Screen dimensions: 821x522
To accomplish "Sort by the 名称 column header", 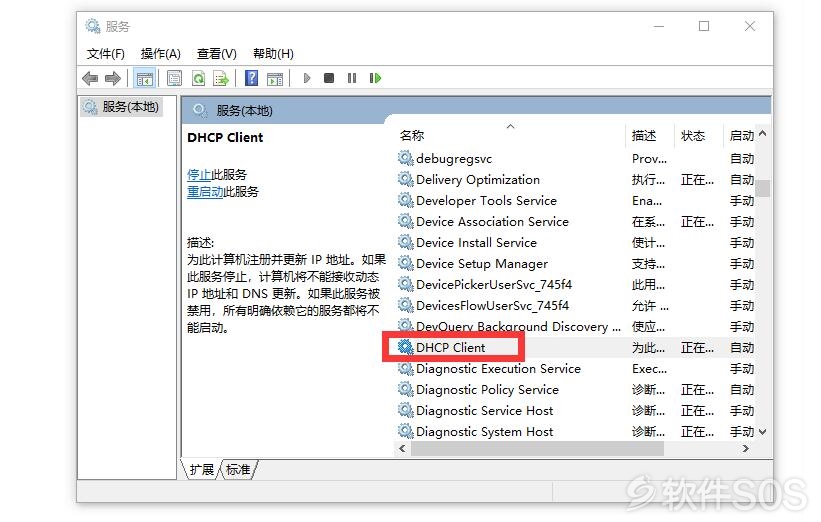I will pos(412,136).
